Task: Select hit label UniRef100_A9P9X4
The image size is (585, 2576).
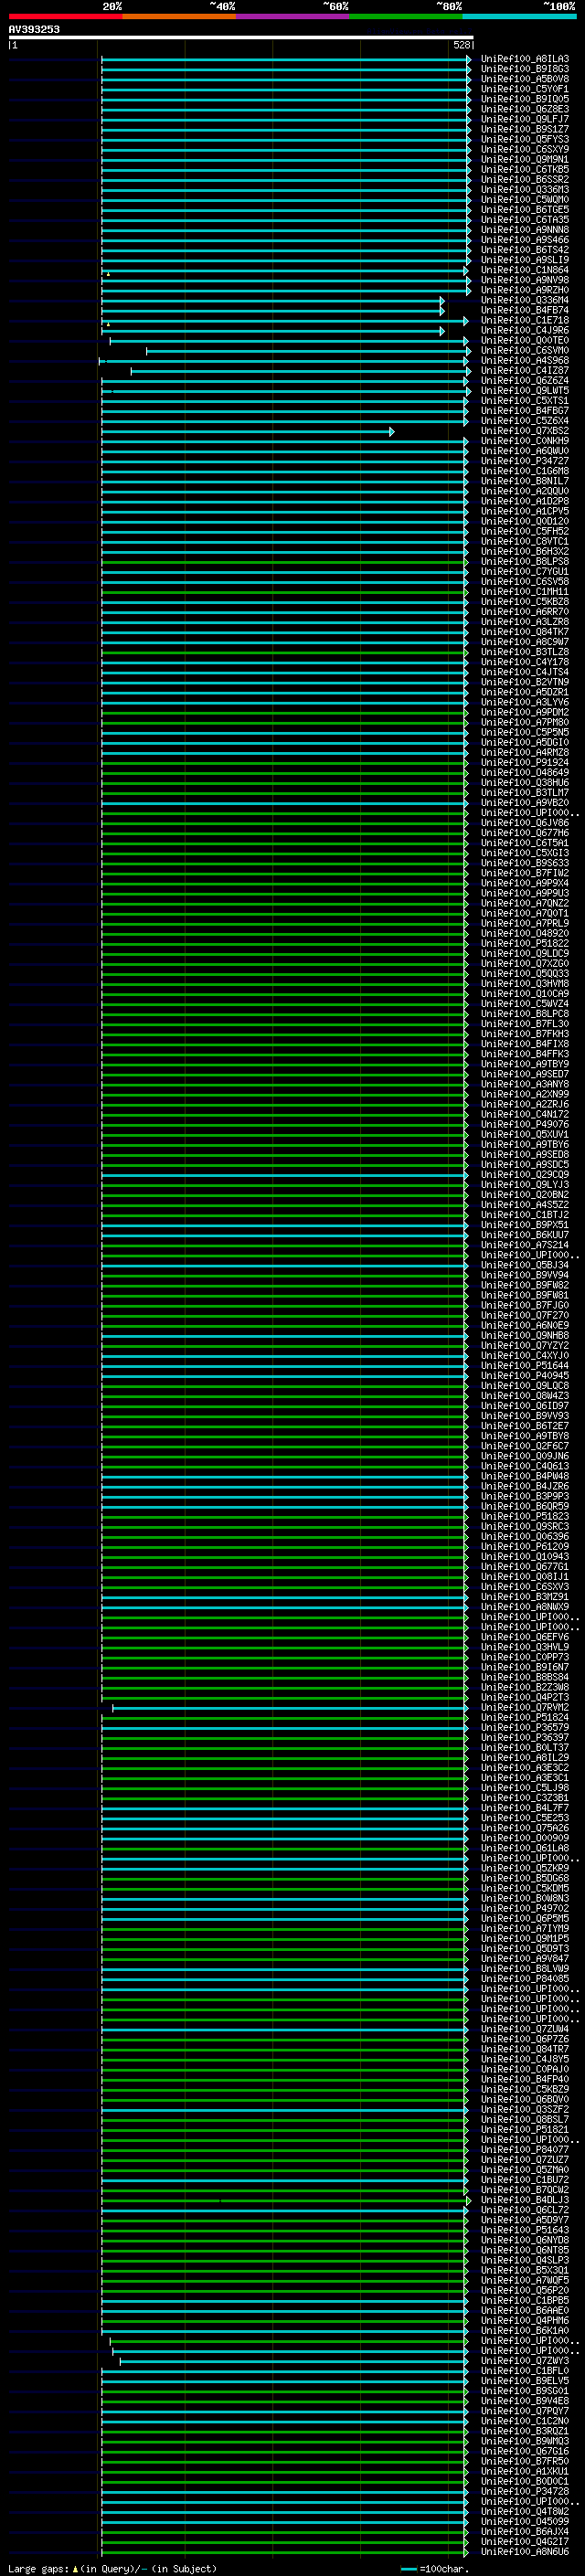Action: (525, 883)
